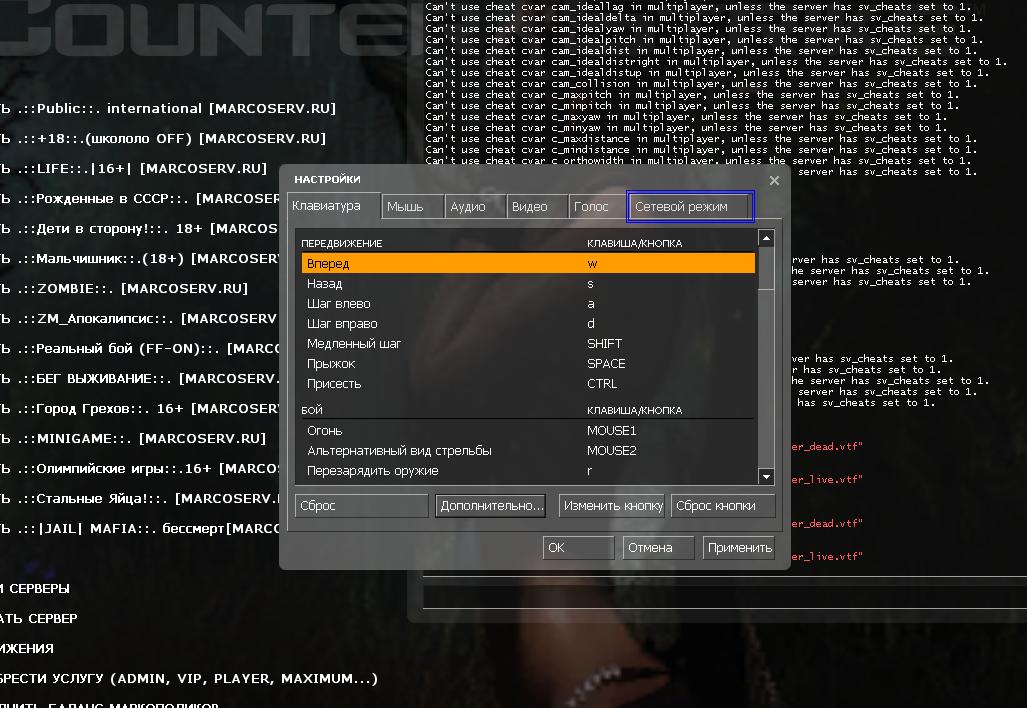Close the Настройки dialog with X
1027x708 pixels.
pyautogui.click(x=774, y=180)
